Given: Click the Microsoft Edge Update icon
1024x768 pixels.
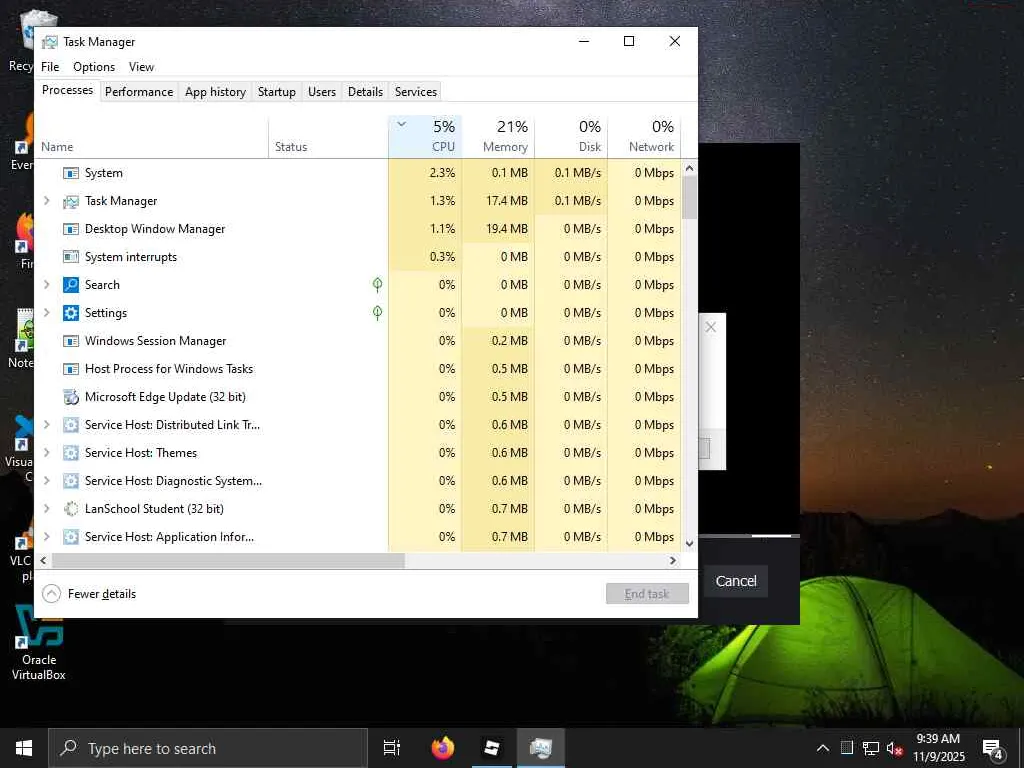Looking at the screenshot, I should (x=71, y=397).
